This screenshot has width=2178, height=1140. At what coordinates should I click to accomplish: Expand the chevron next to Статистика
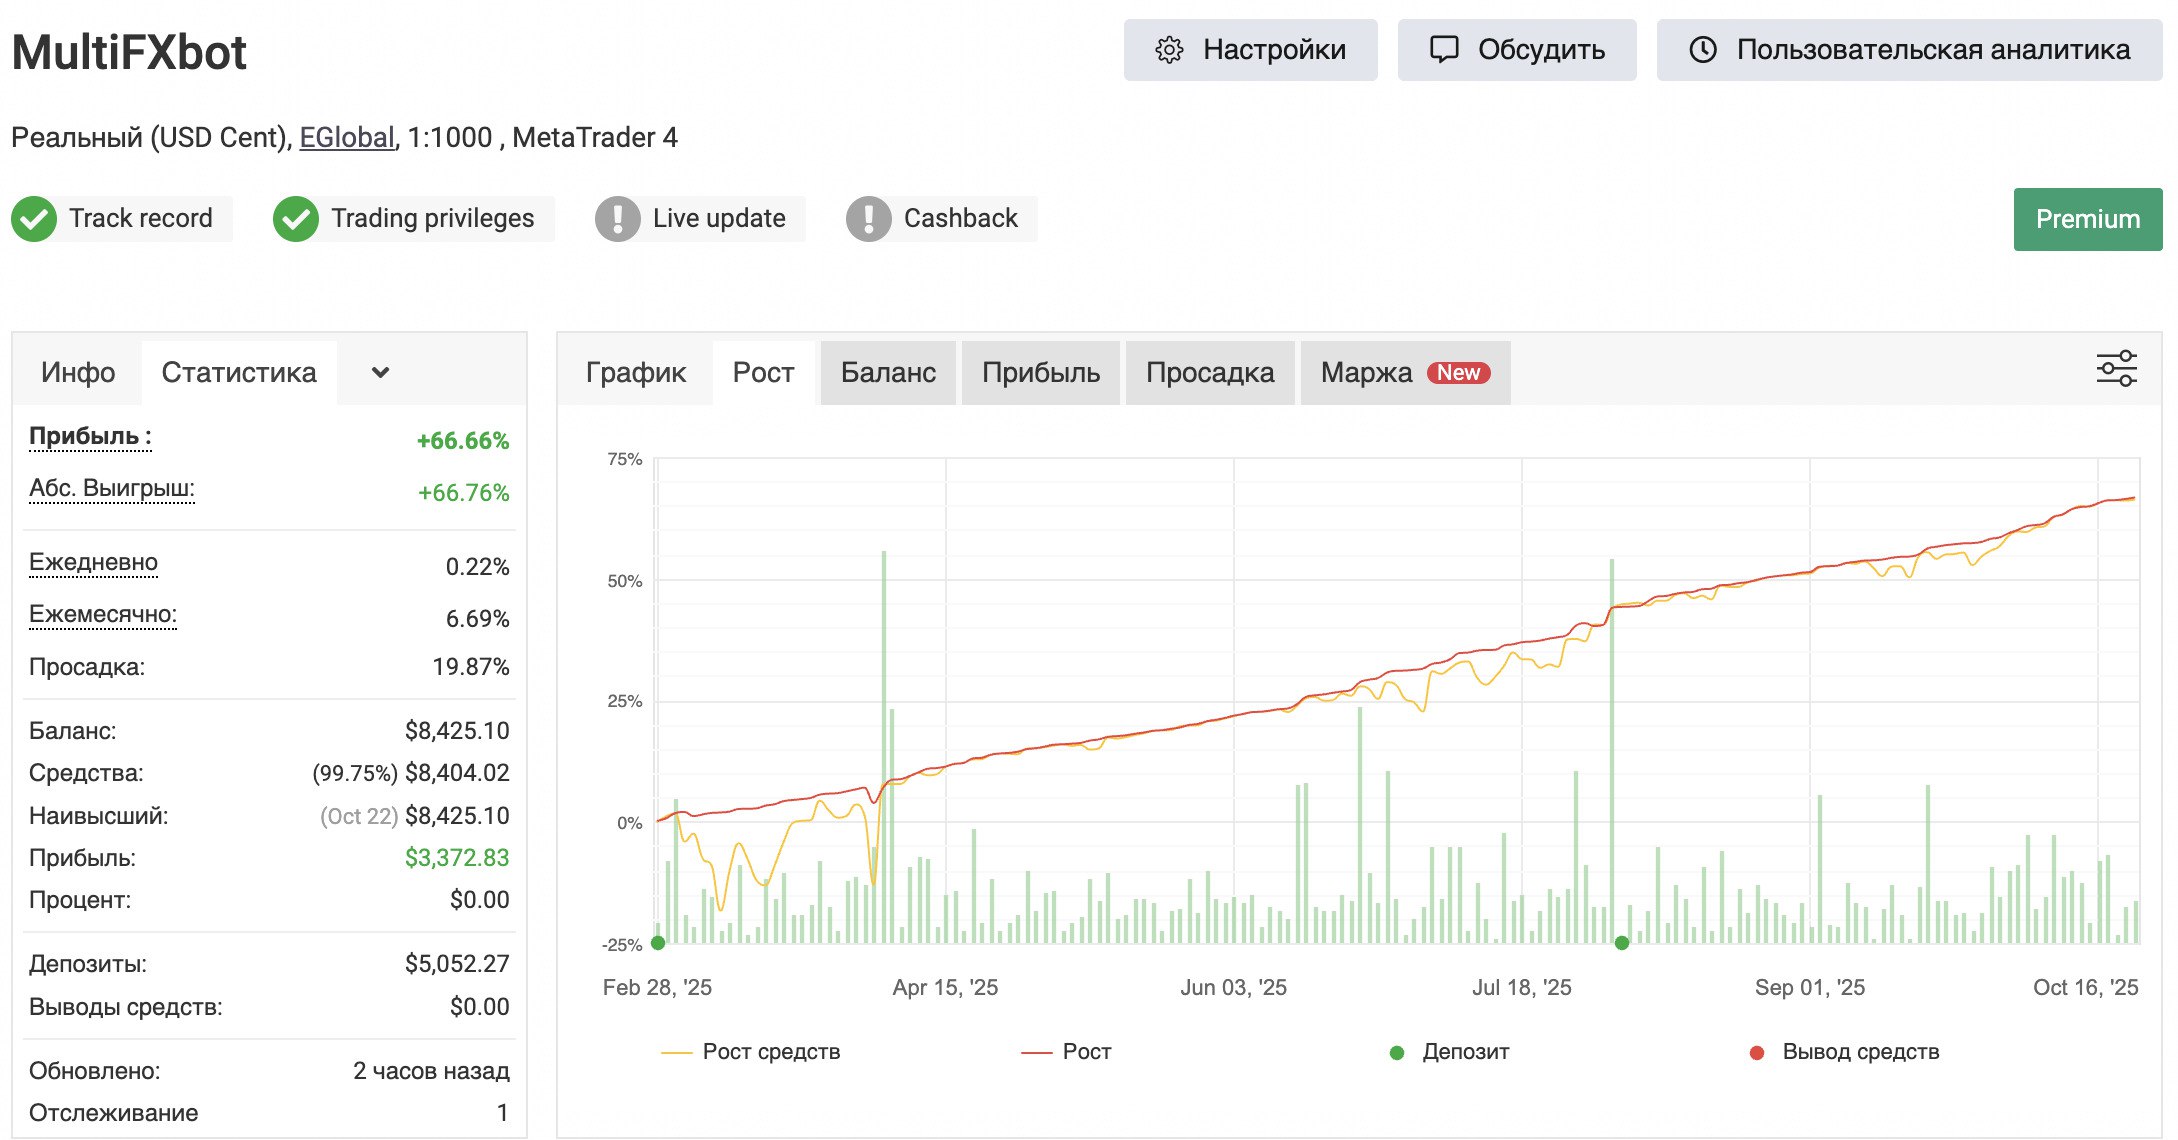[x=380, y=373]
